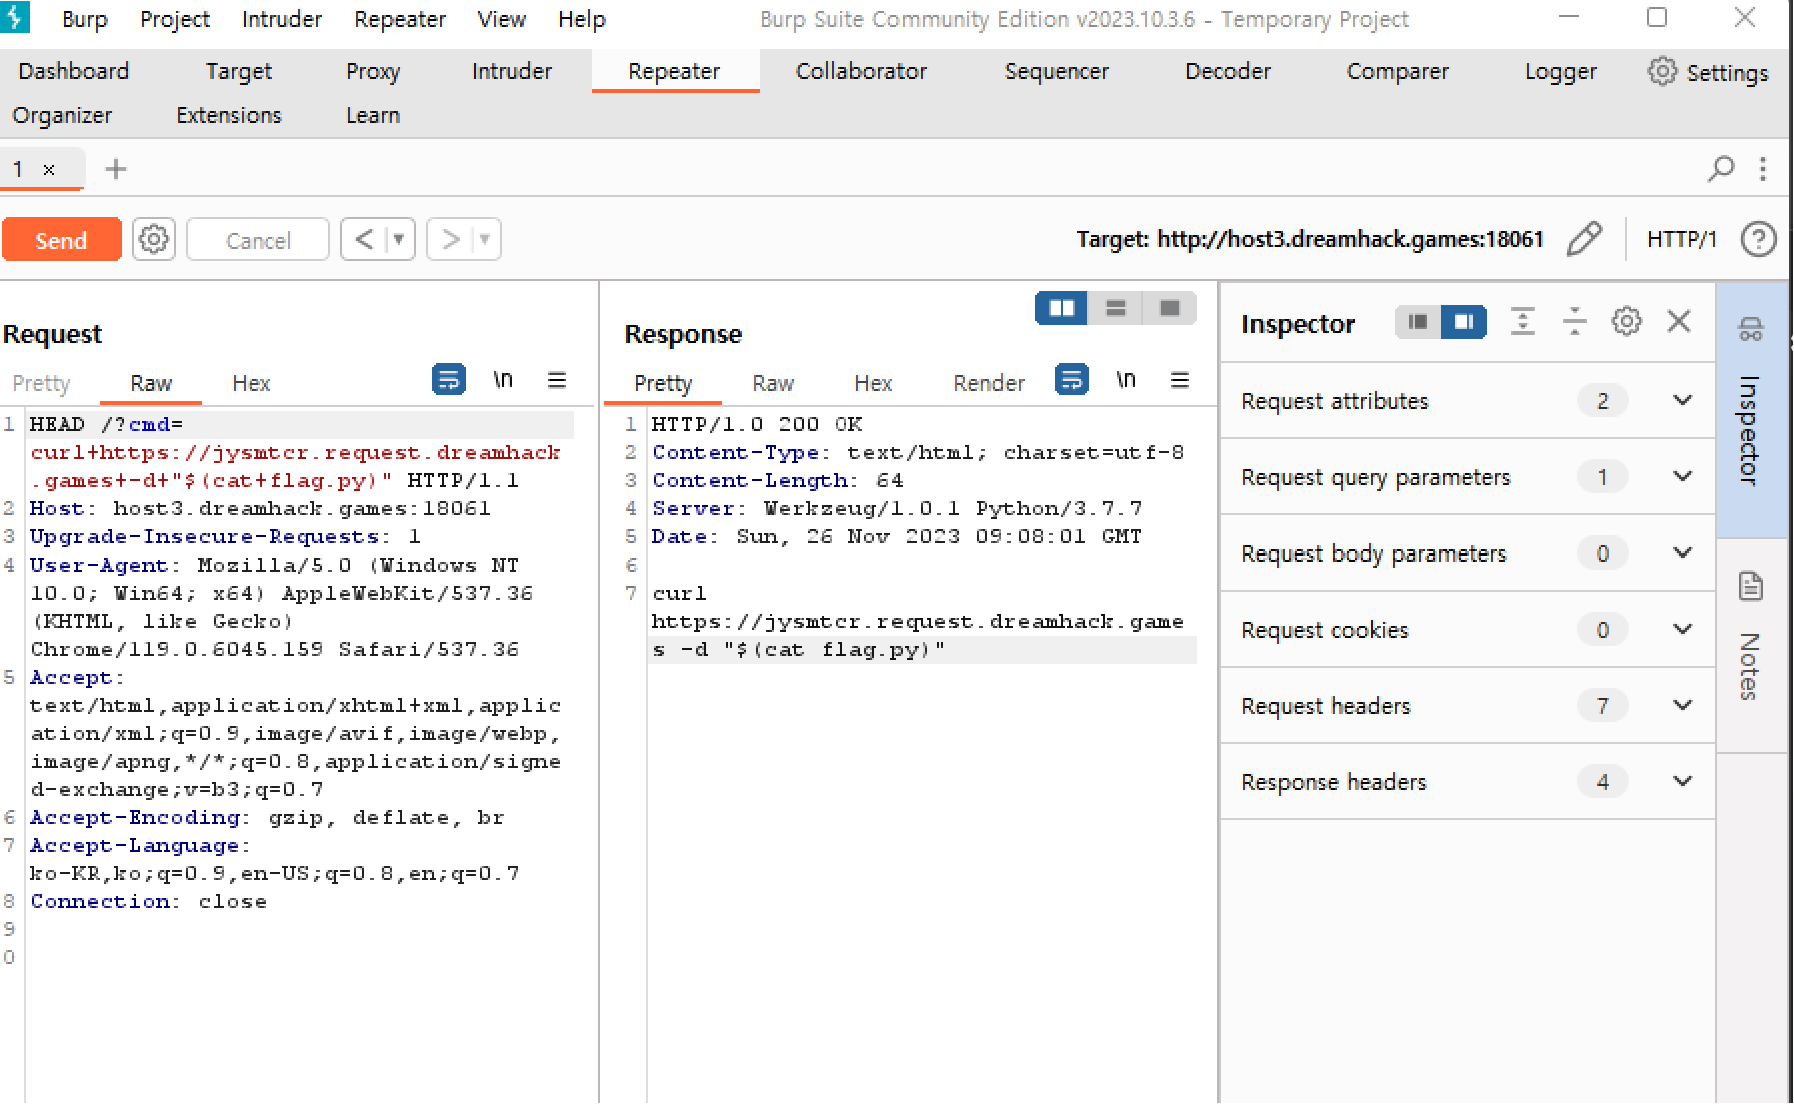This screenshot has width=1794, height=1104.
Task: Expand Request query parameters section
Action: (x=1467, y=477)
